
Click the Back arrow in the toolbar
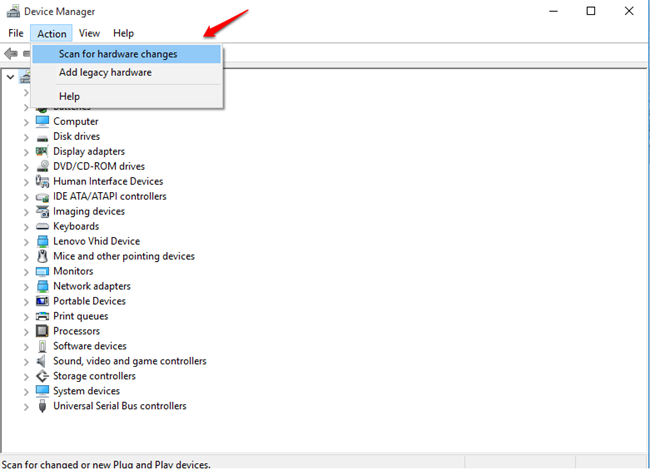click(12, 54)
